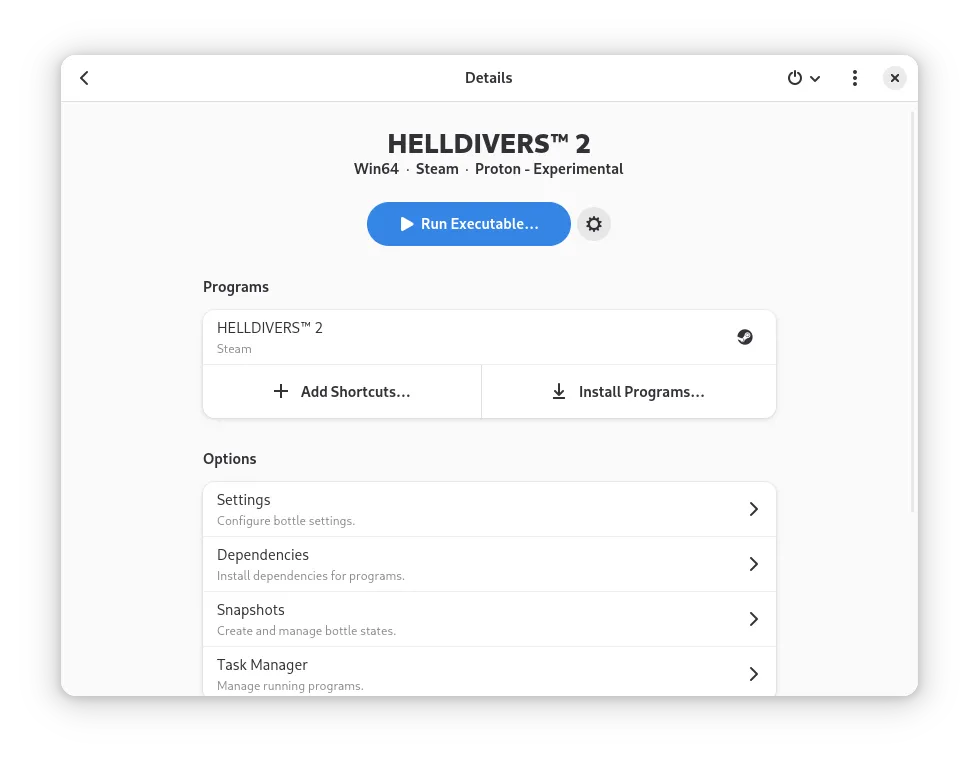Click the download icon in Install Programs
This screenshot has height=763, width=979.
pyautogui.click(x=559, y=391)
